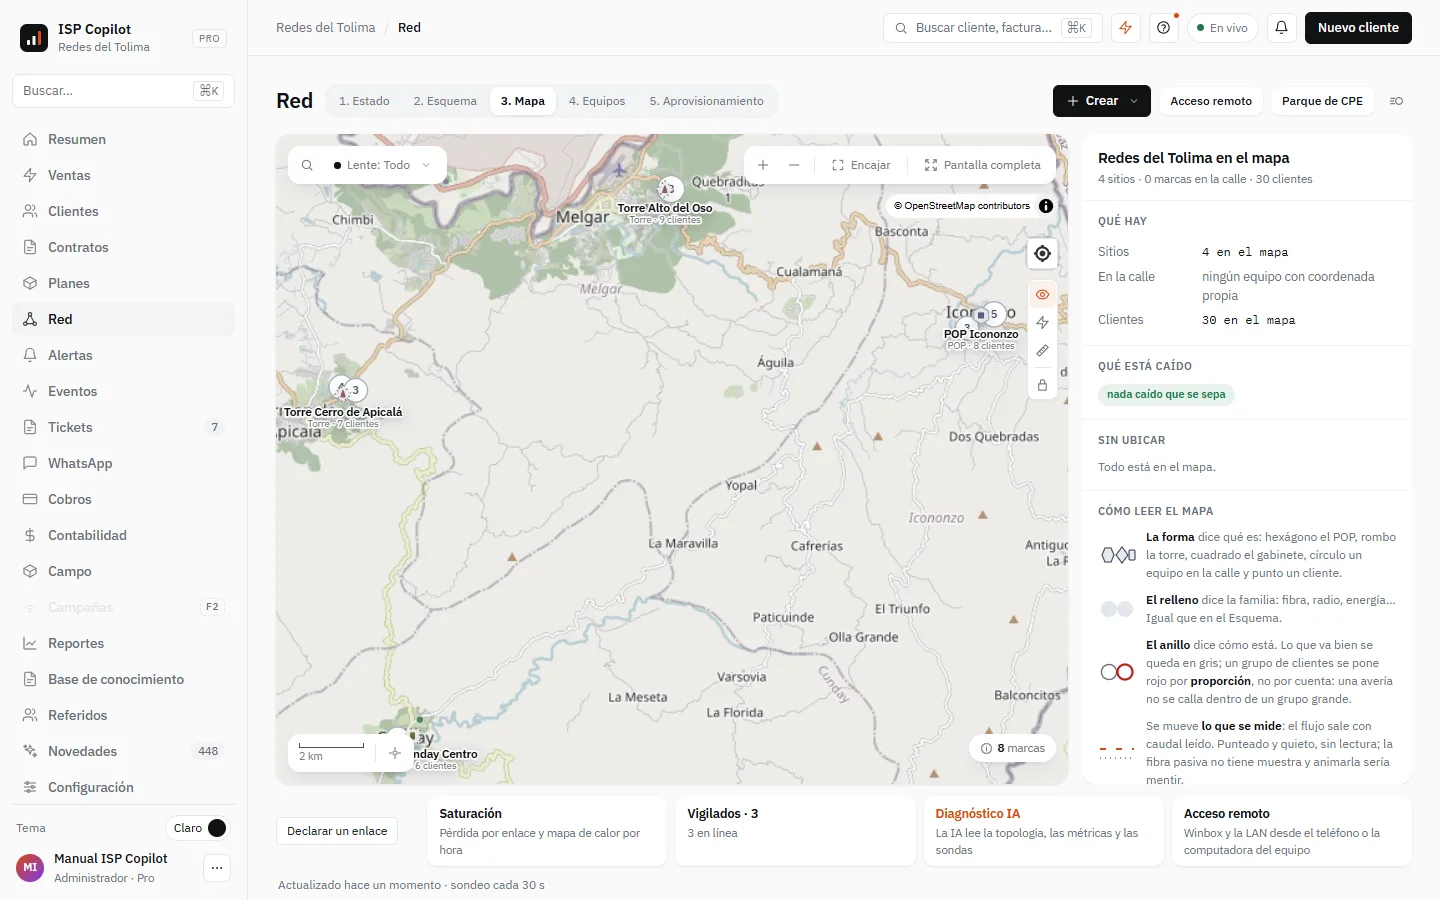Zoom out with the map minus icon
This screenshot has height=900, width=1440.
[794, 165]
